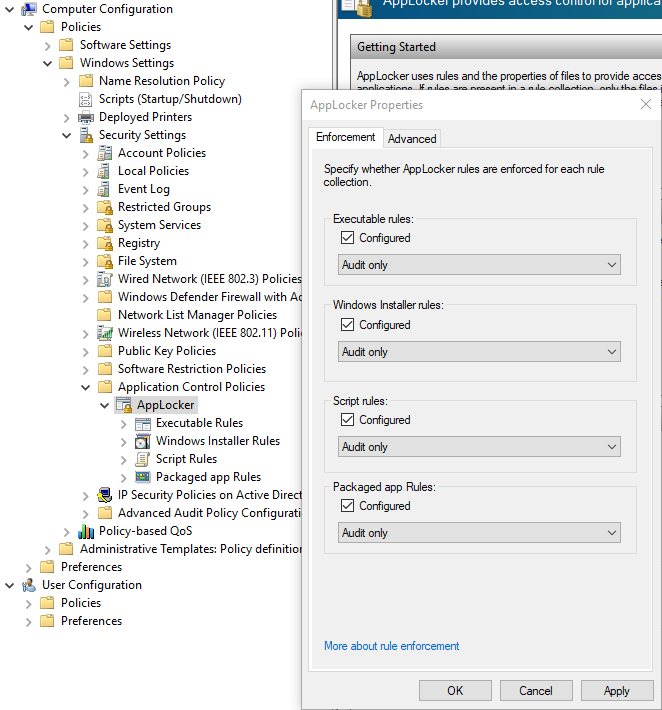The width and height of the screenshot is (662, 710).
Task: Uncheck Configured under Executable rules
Action: pos(347,238)
